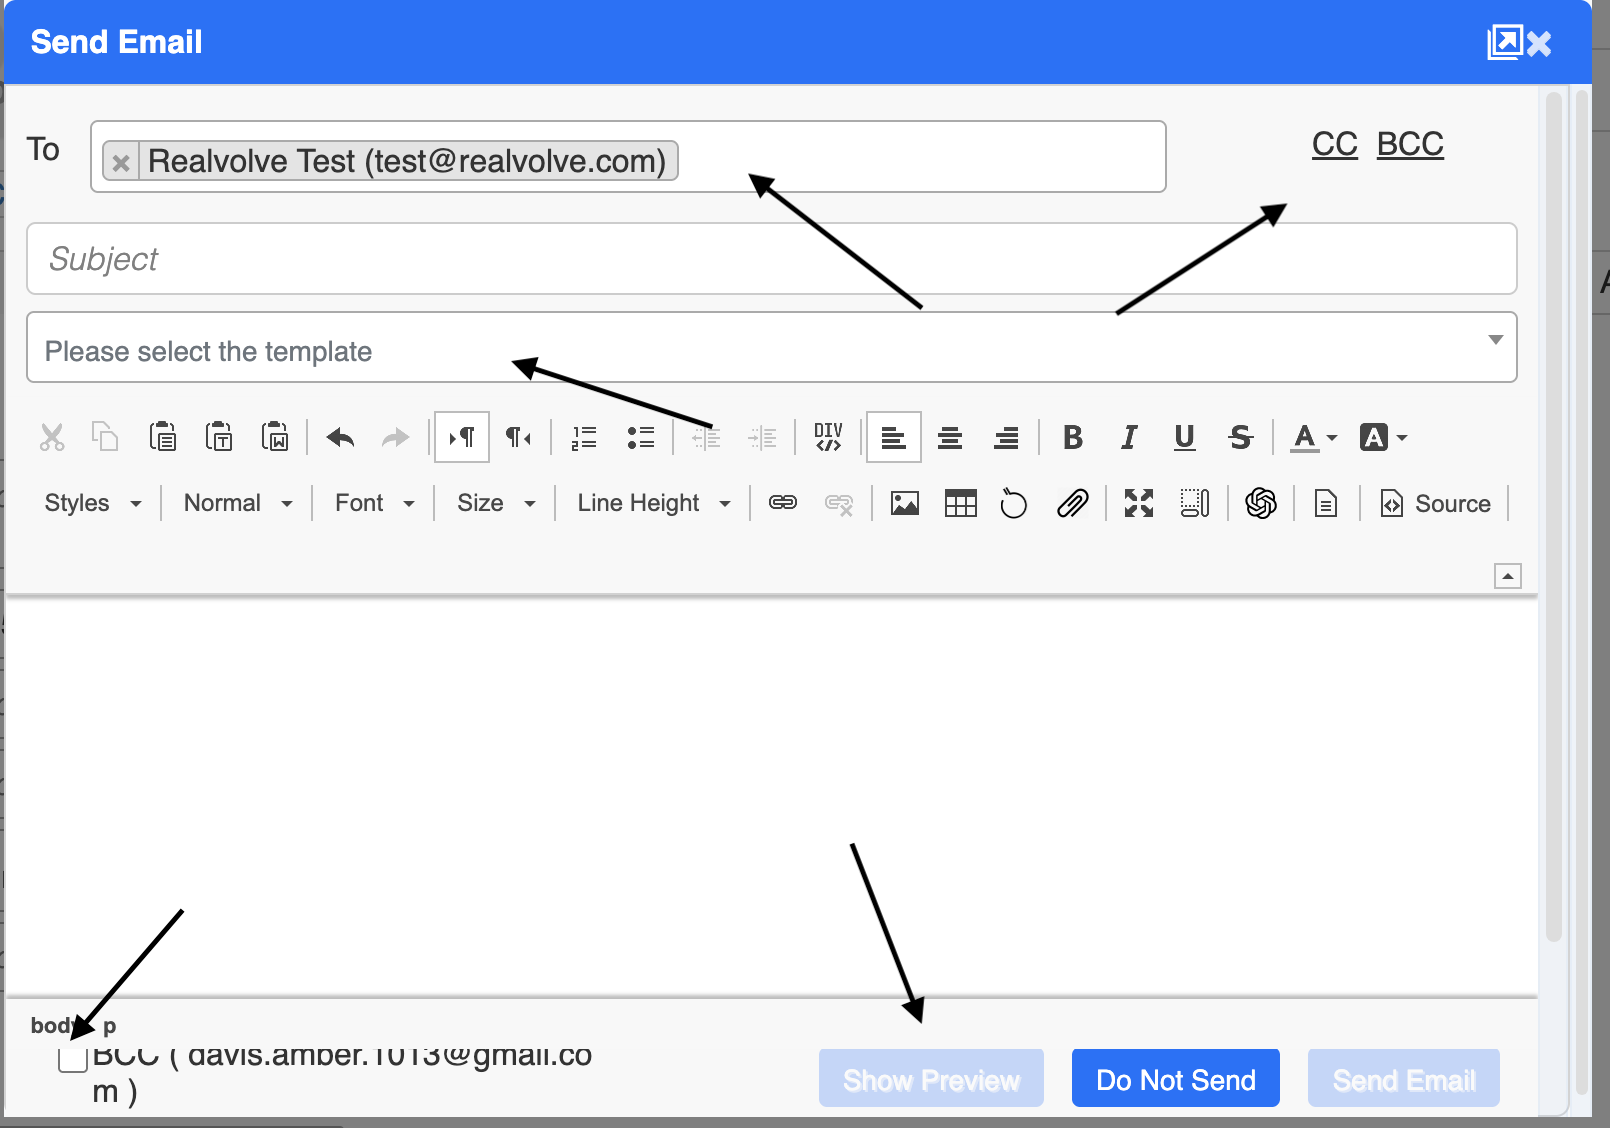This screenshot has width=1610, height=1128.
Task: Open the CC field via the CC link
Action: point(1334,144)
